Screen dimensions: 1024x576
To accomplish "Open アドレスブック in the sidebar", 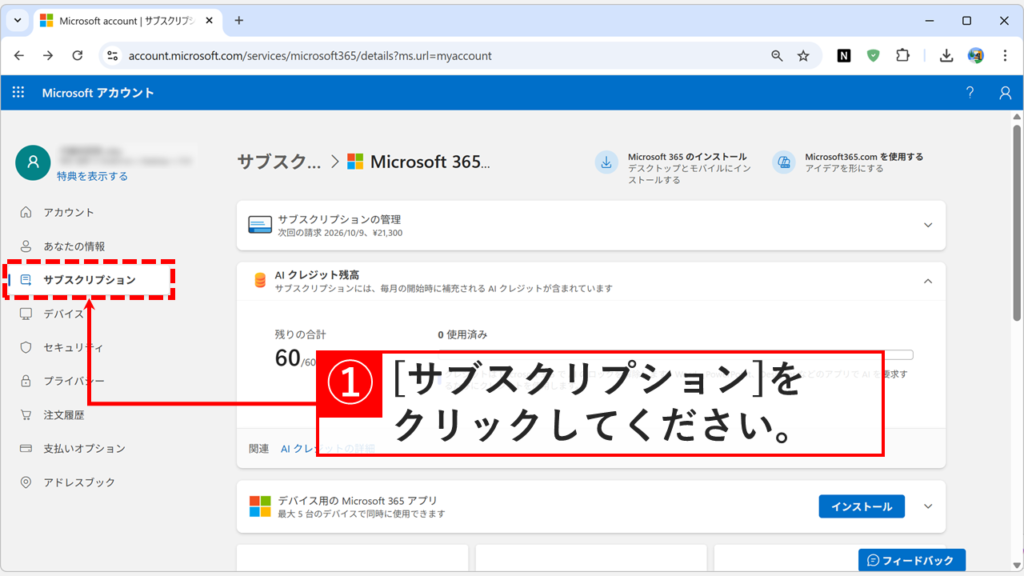I will pyautogui.click(x=79, y=482).
